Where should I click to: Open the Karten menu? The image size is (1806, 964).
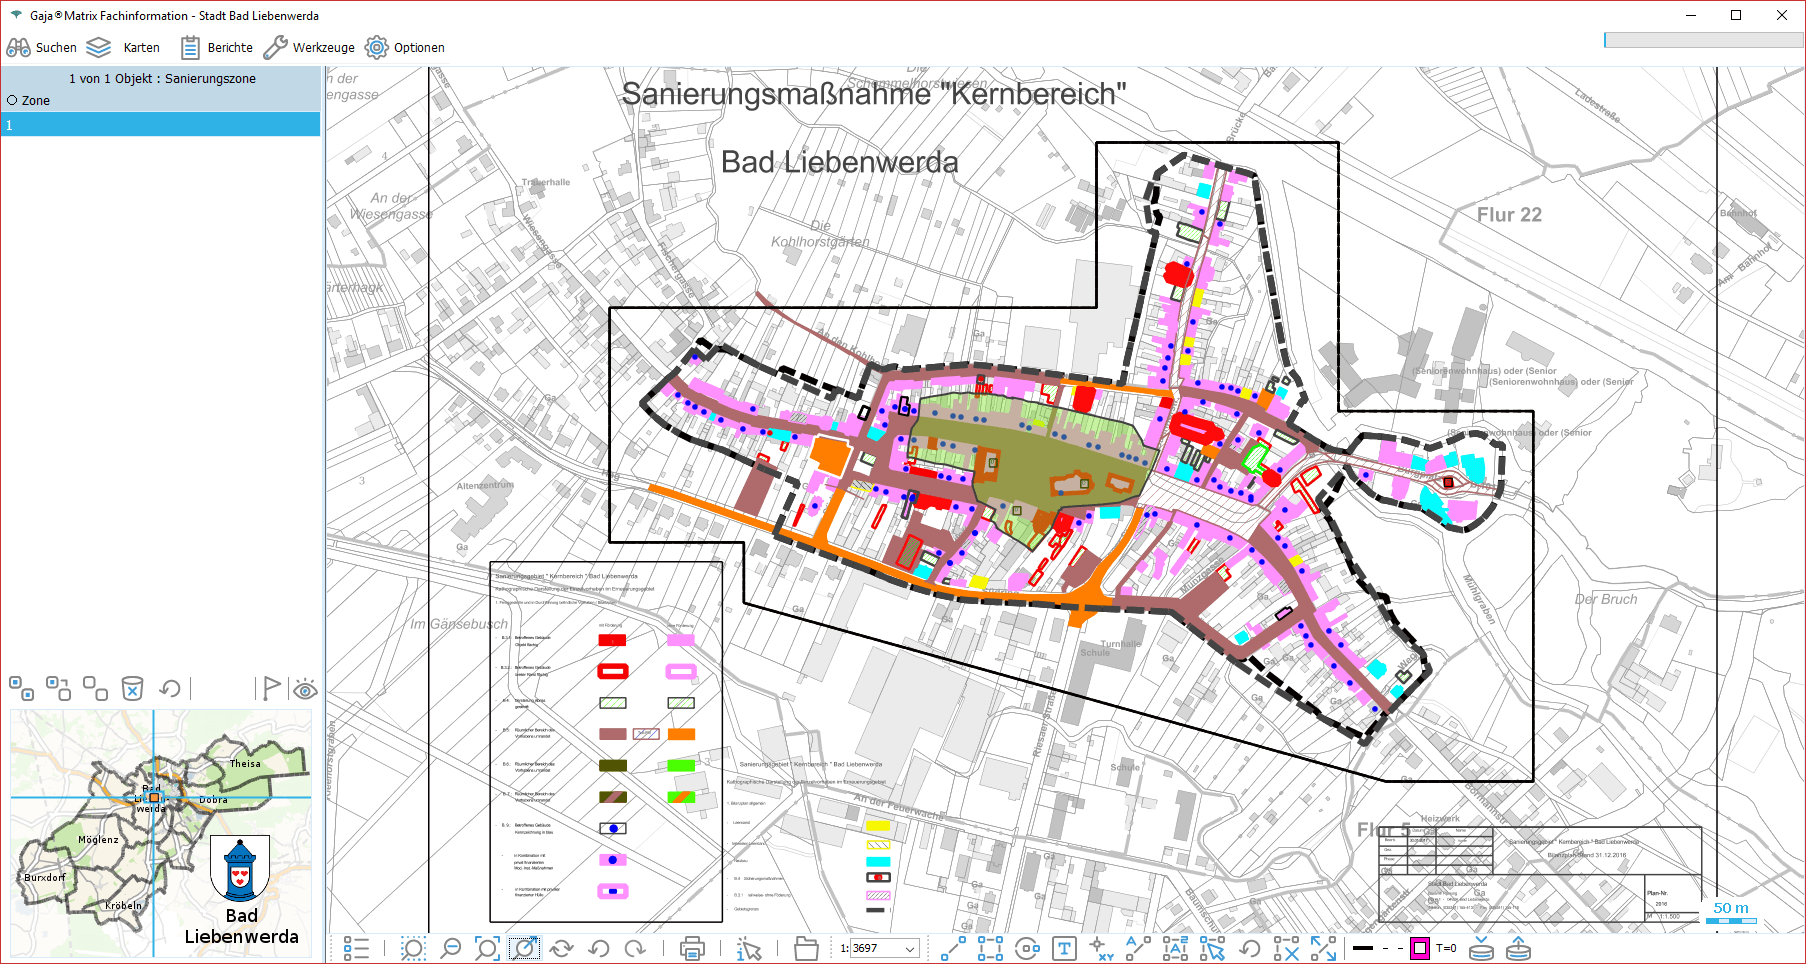(x=124, y=47)
